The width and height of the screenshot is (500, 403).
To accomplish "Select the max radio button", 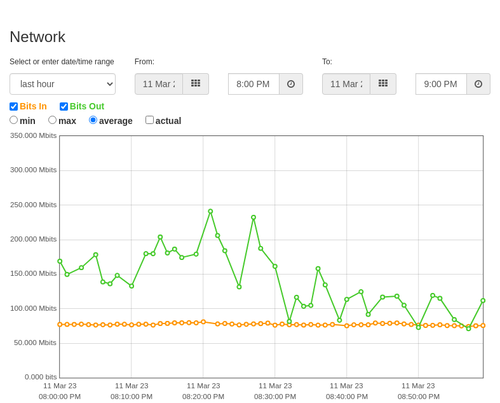I will coord(52,120).
